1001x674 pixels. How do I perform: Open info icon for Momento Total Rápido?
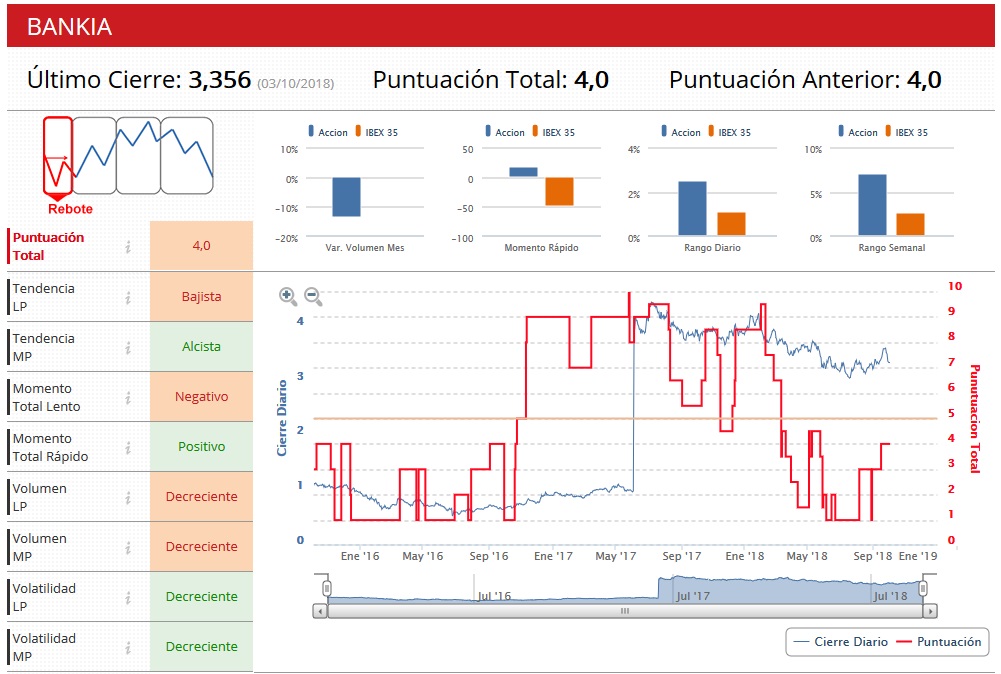pos(128,447)
